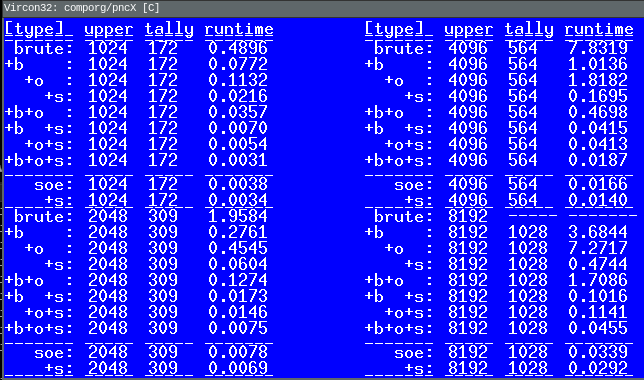The width and height of the screenshot is (644, 380).
Task: Select the soe runtime 0.0038
Action: coord(238,184)
